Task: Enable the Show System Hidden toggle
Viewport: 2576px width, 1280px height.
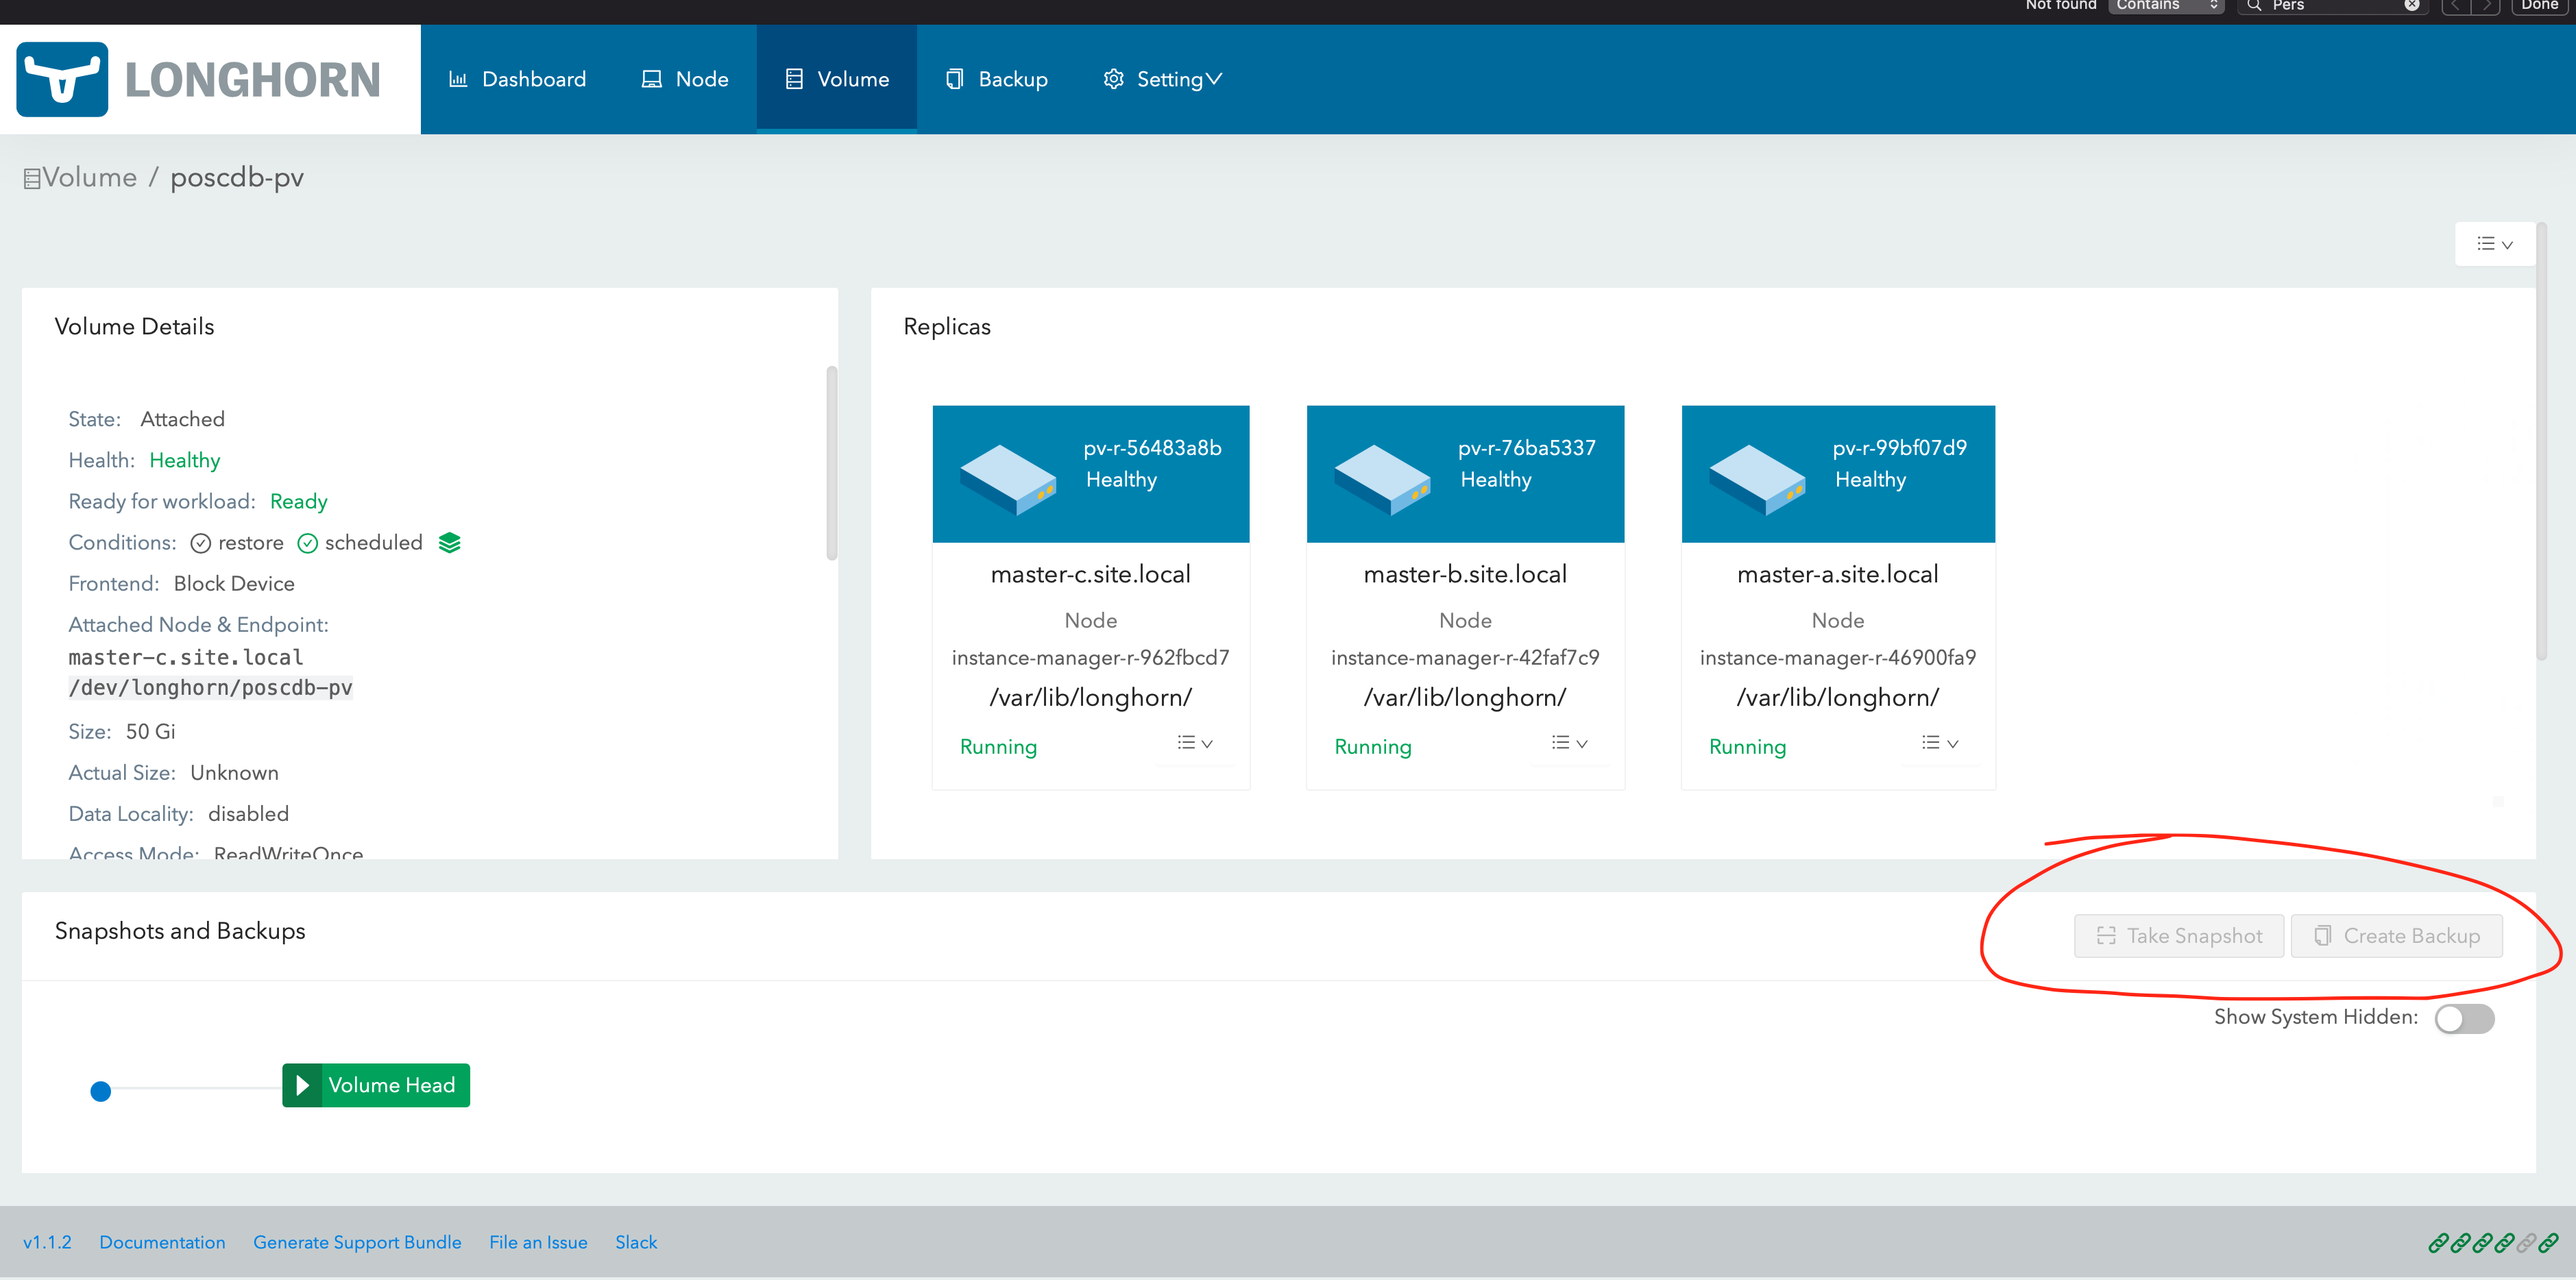Action: click(2463, 1018)
